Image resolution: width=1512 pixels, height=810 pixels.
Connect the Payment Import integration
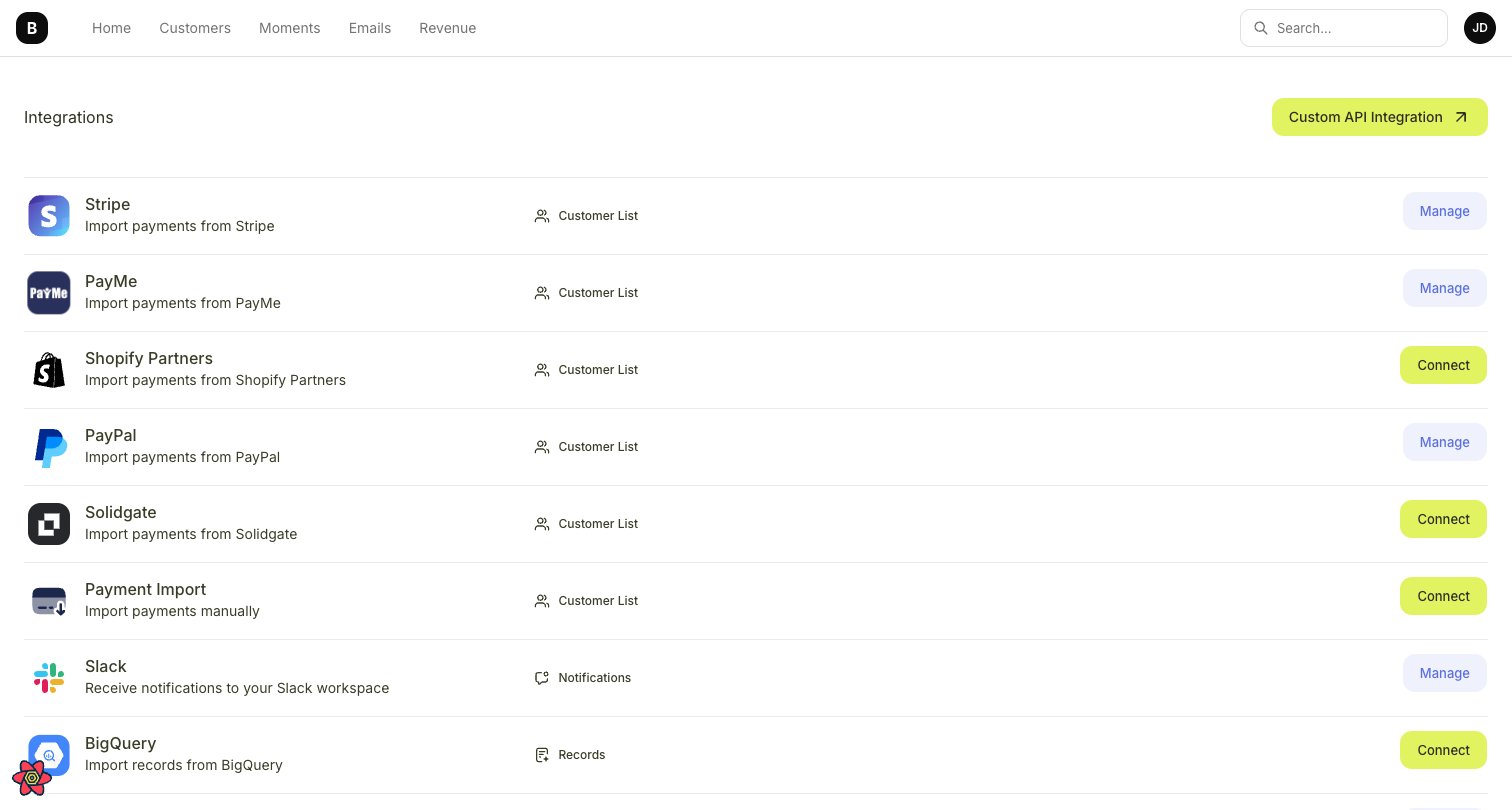coord(1443,596)
